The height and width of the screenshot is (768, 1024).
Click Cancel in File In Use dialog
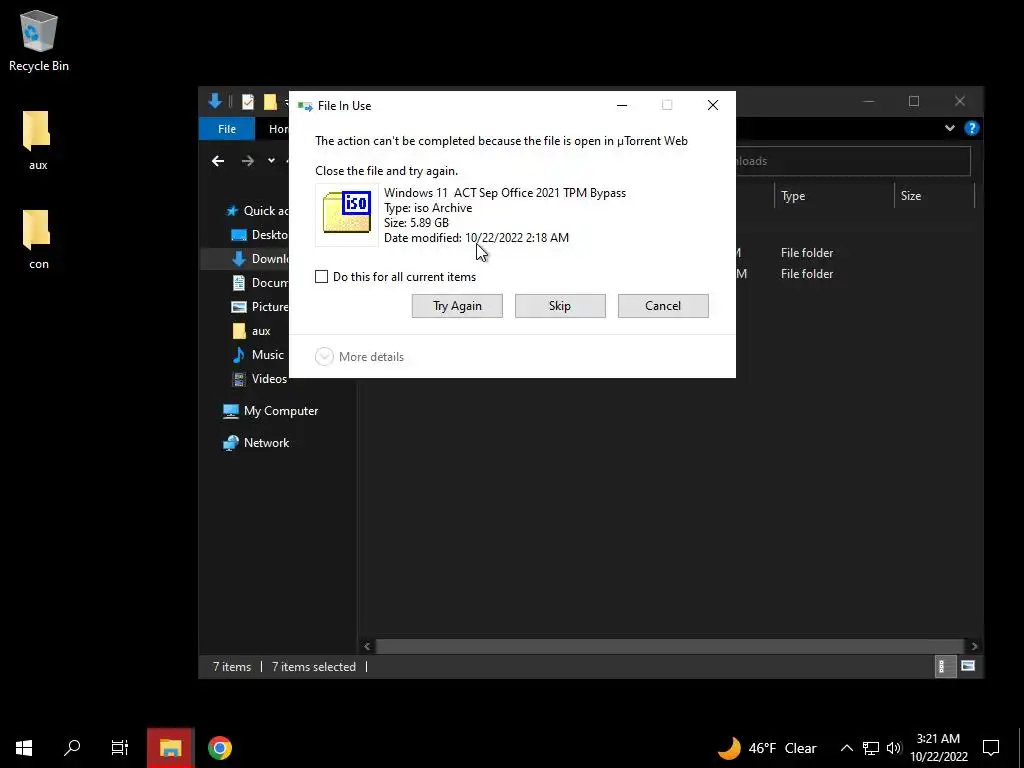click(x=663, y=306)
